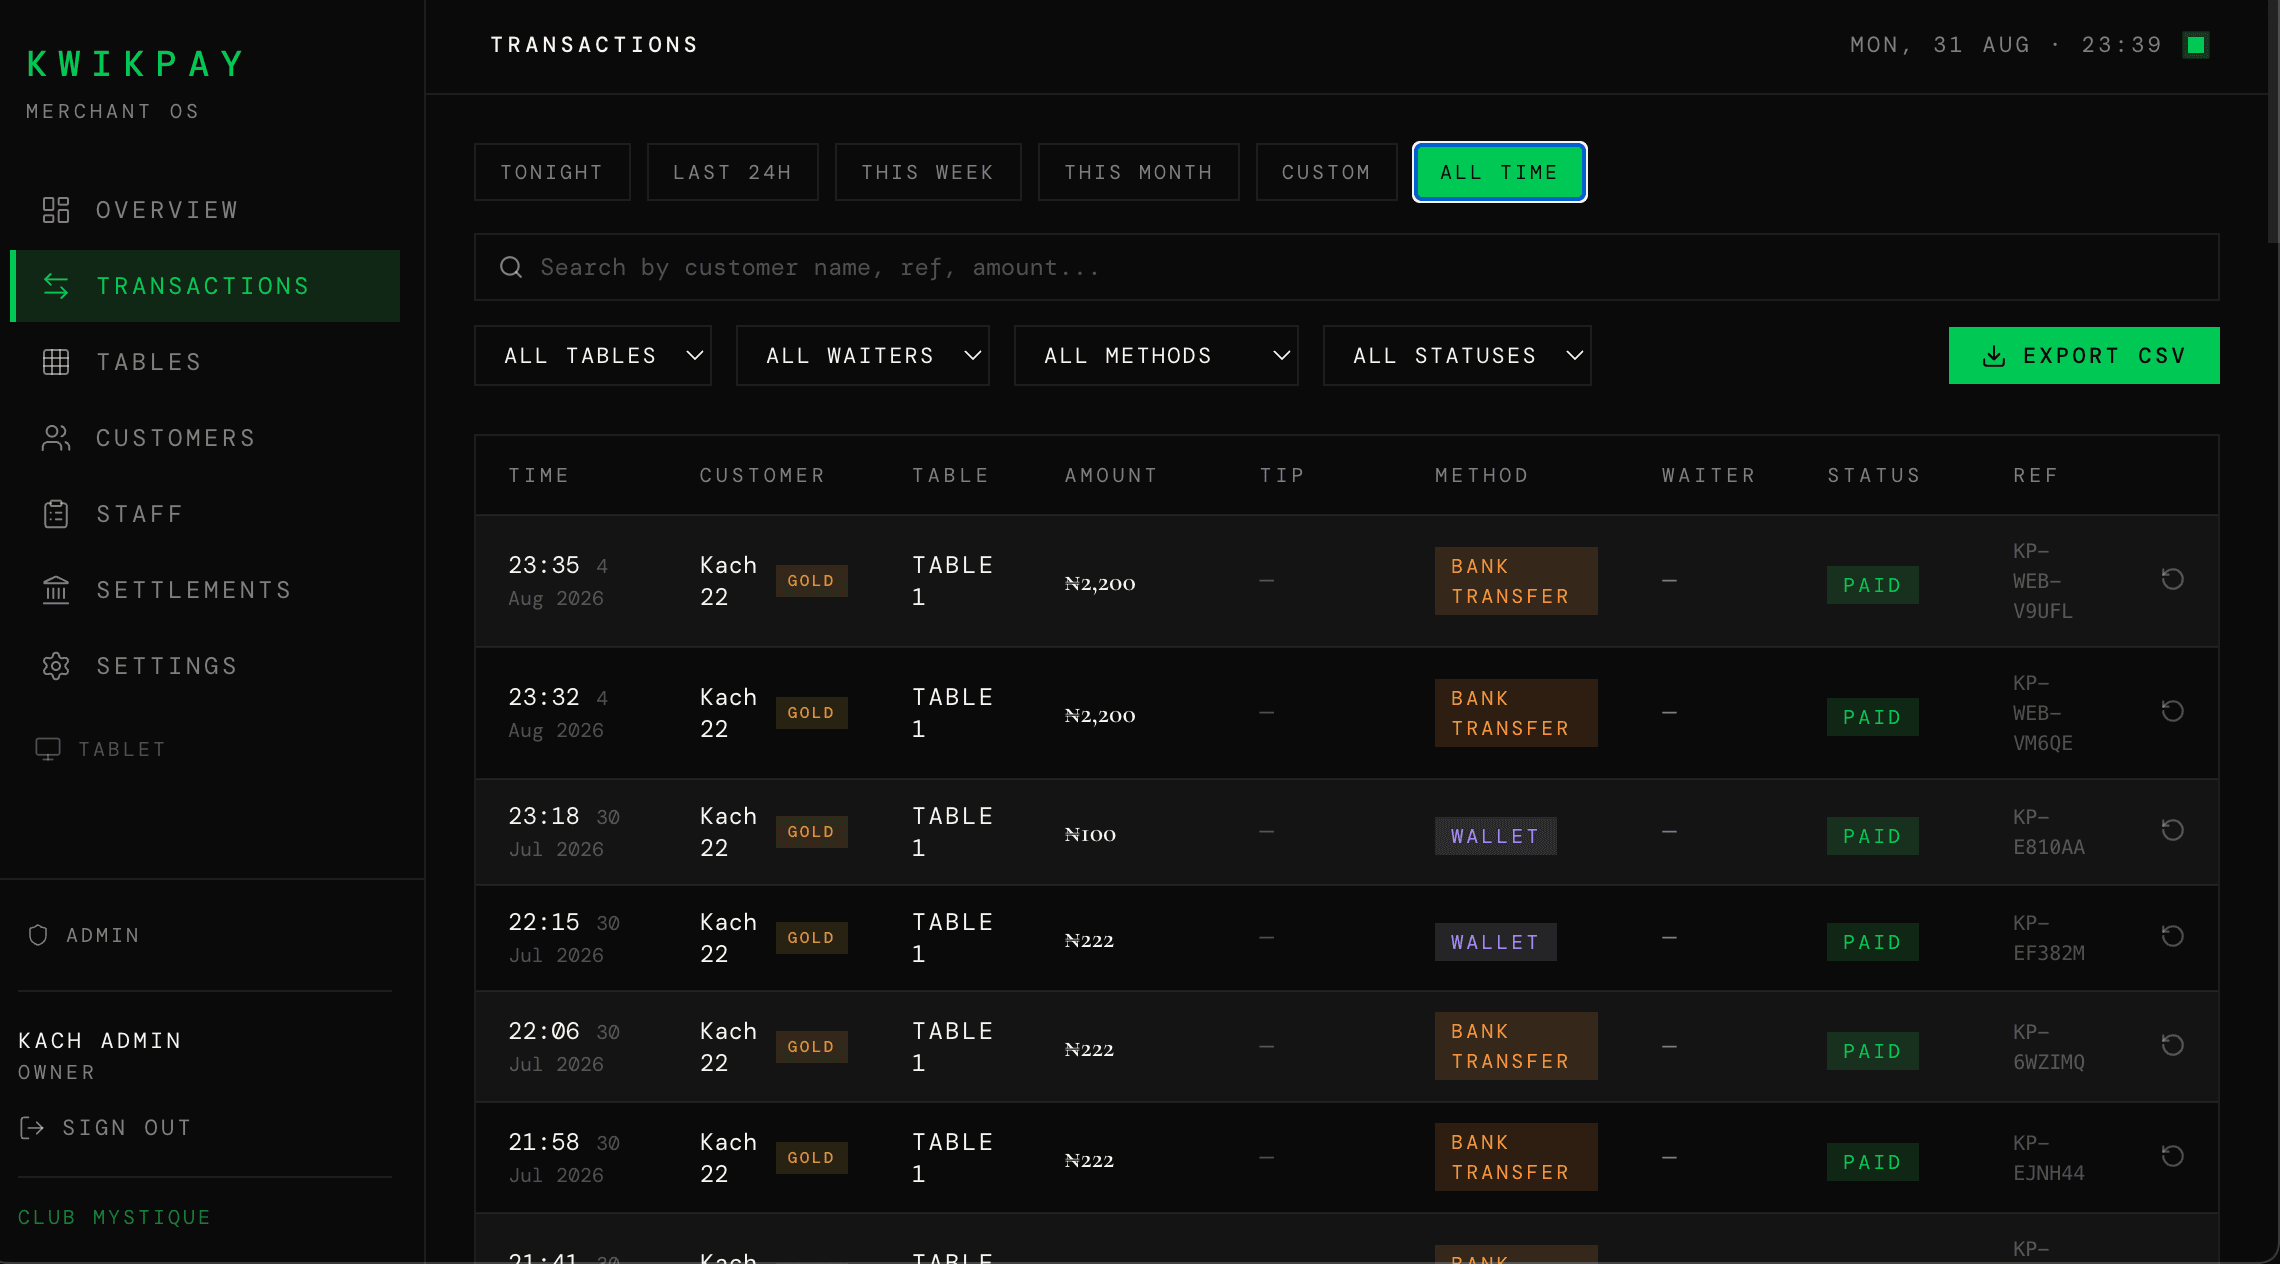The height and width of the screenshot is (1264, 2280).
Task: Click the Wallet tag in 23:18 row
Action: point(1495,836)
